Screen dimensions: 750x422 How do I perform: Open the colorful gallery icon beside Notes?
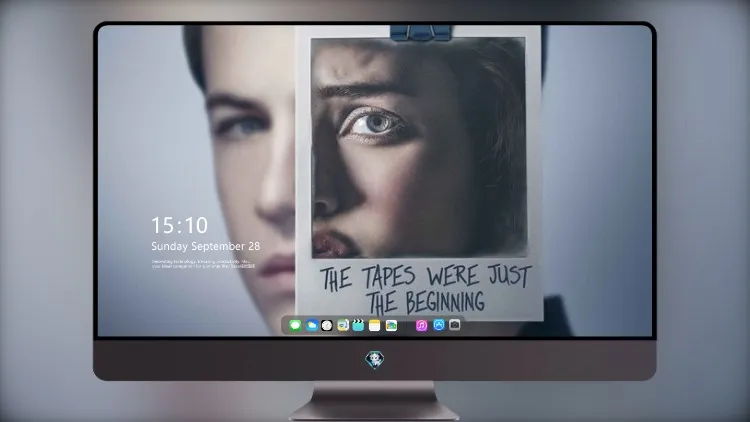(391, 325)
